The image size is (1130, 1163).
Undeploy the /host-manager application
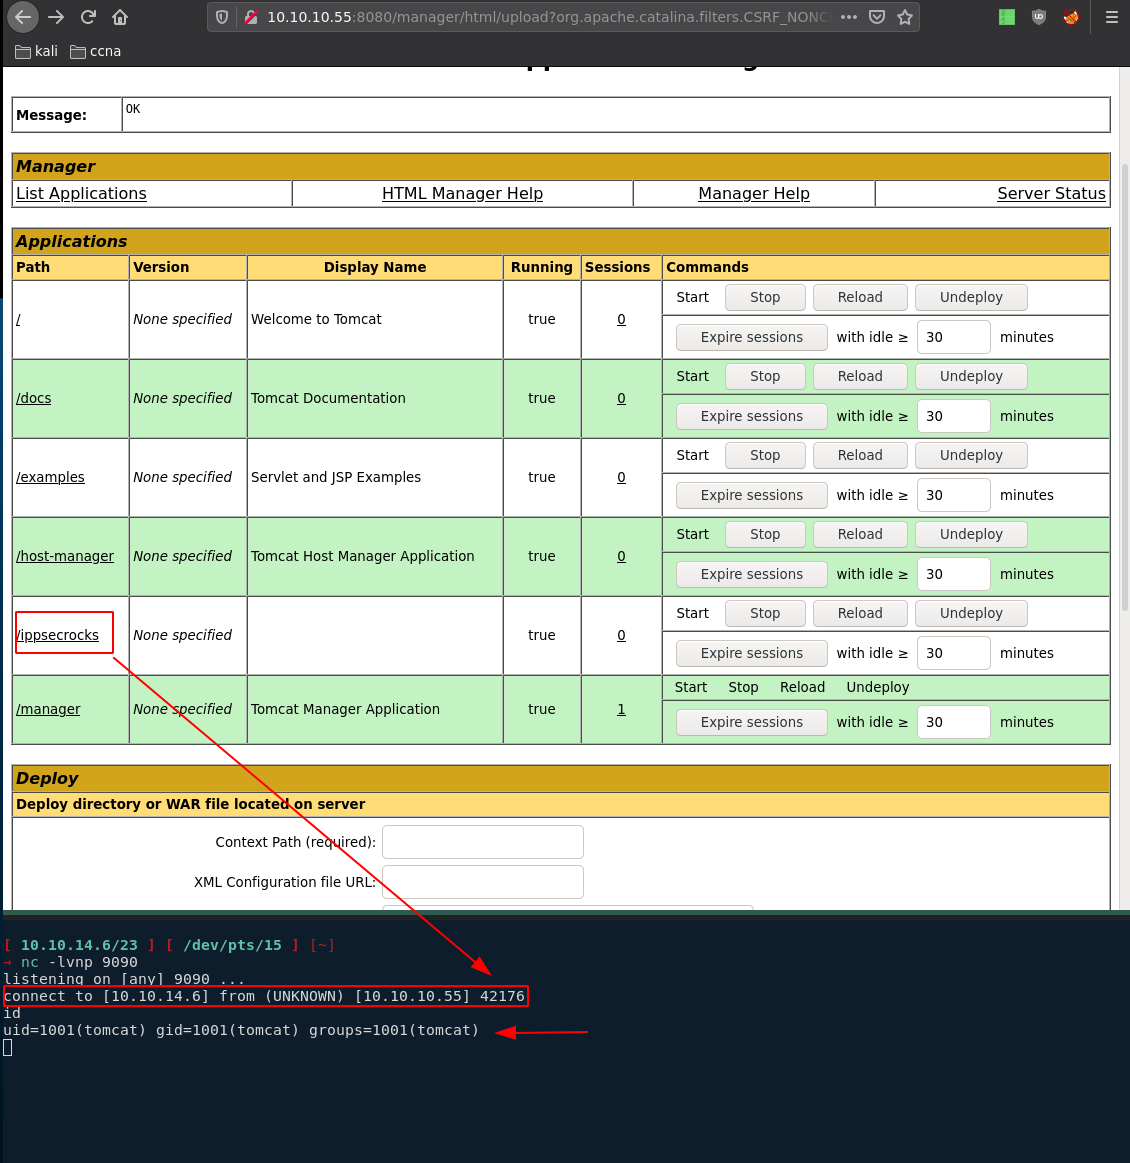971,534
